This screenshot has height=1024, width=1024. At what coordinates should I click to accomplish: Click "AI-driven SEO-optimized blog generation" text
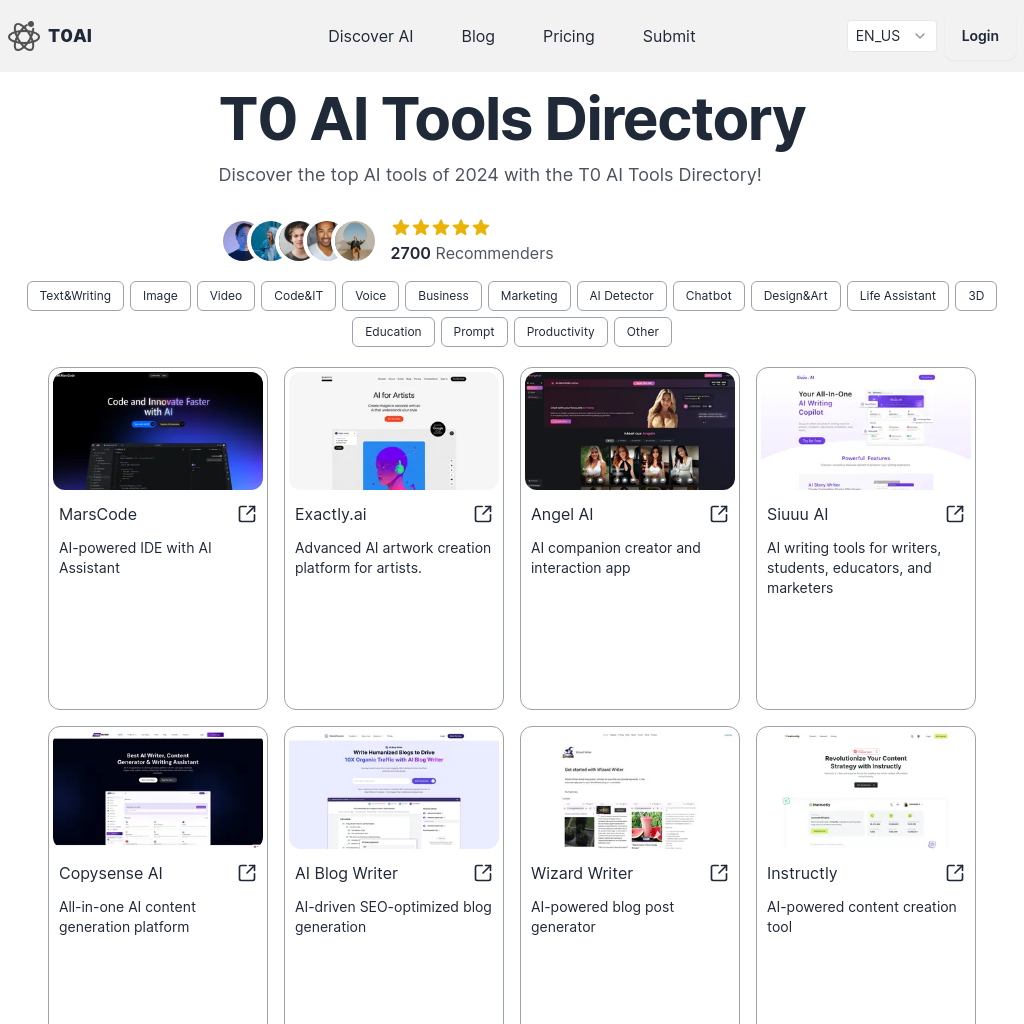(393, 917)
